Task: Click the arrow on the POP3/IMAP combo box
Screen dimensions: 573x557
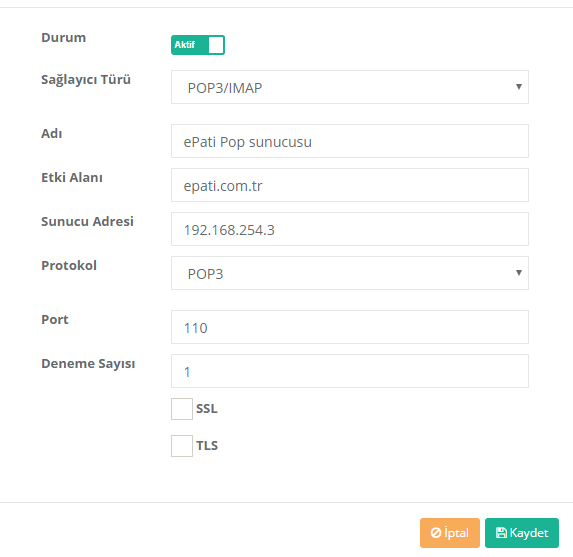Action: pyautogui.click(x=519, y=87)
